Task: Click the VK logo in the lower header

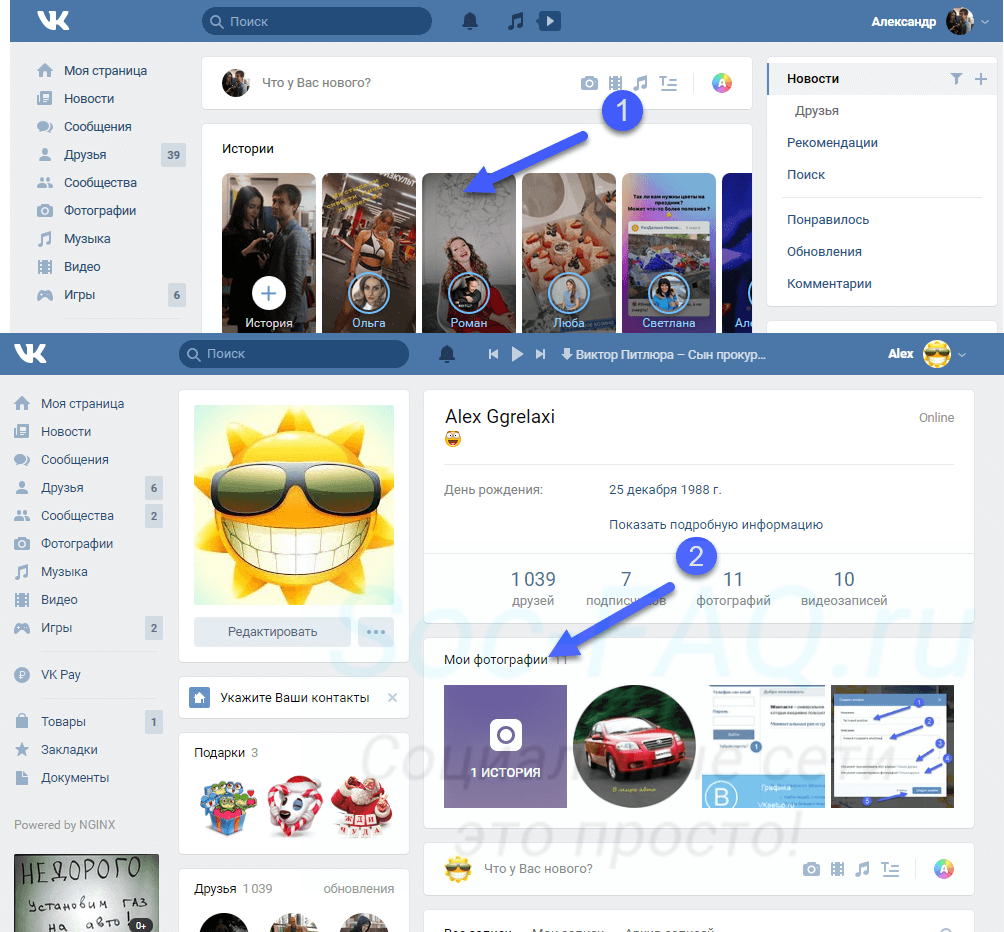Action: (x=31, y=353)
